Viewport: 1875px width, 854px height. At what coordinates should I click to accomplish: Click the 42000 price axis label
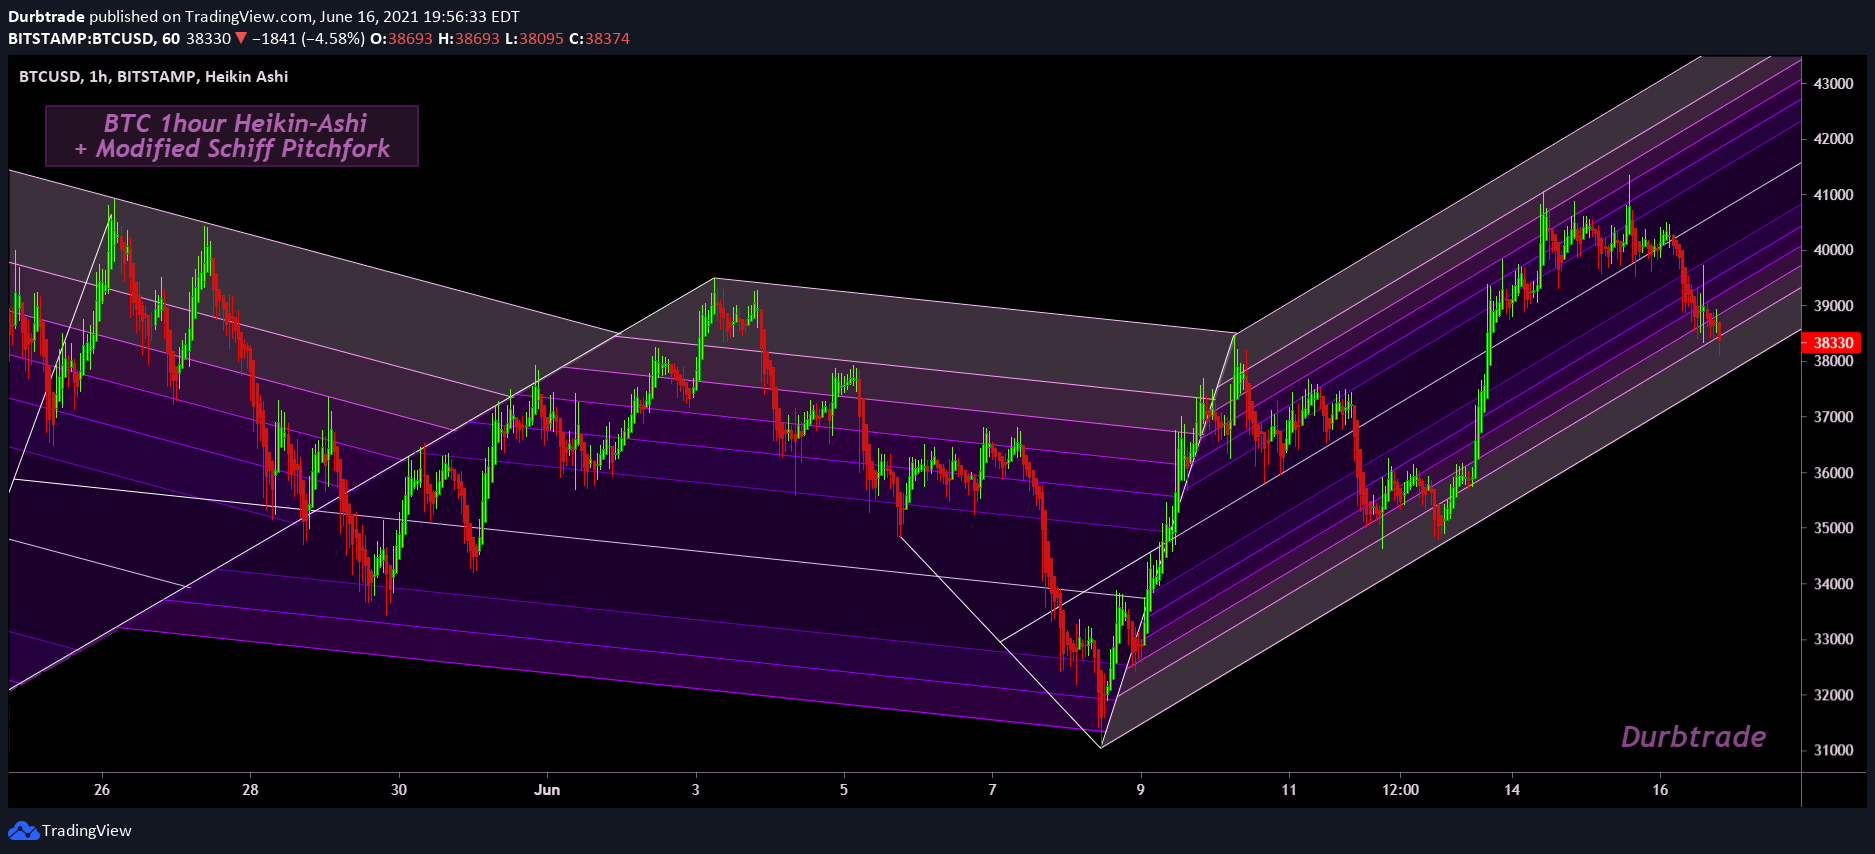[x=1834, y=139]
